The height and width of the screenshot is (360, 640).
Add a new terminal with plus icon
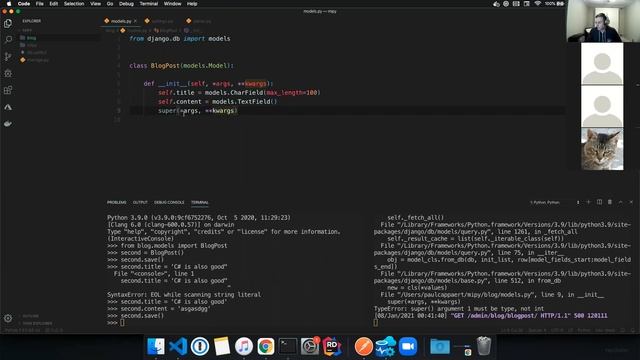pyautogui.click(x=588, y=202)
